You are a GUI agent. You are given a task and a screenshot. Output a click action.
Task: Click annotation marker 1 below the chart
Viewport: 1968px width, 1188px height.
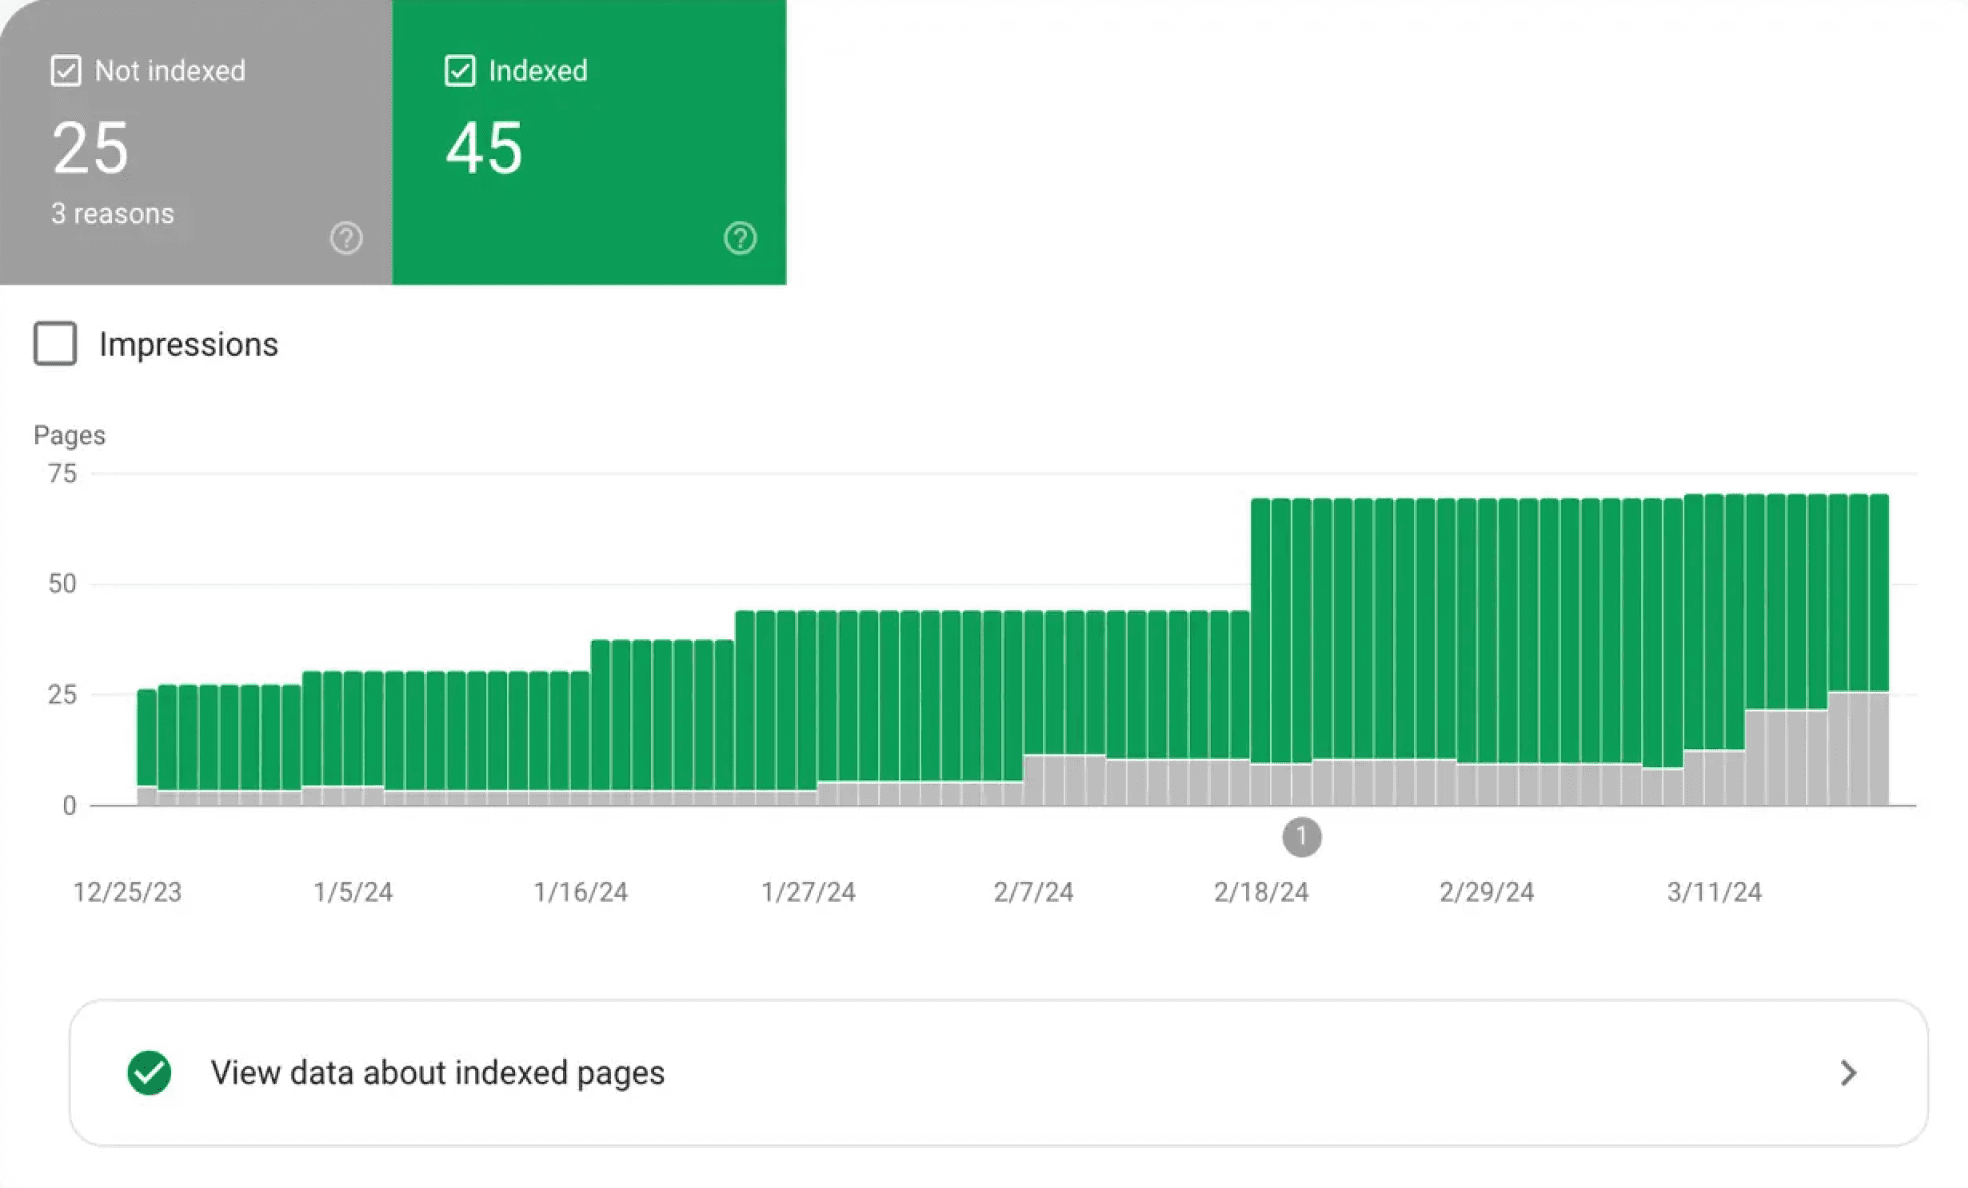(x=1301, y=837)
